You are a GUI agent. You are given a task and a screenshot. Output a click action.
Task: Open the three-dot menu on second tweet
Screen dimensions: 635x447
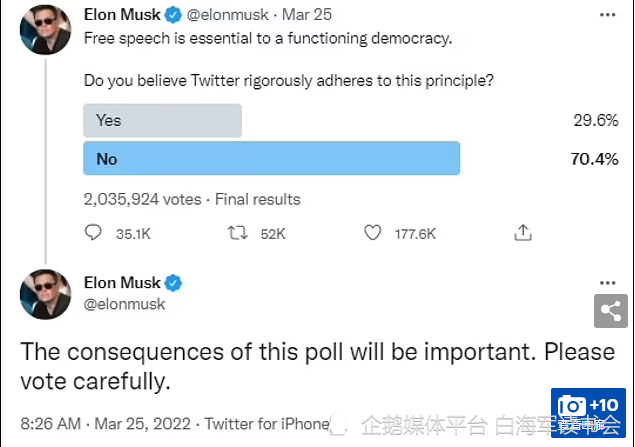[x=607, y=283]
